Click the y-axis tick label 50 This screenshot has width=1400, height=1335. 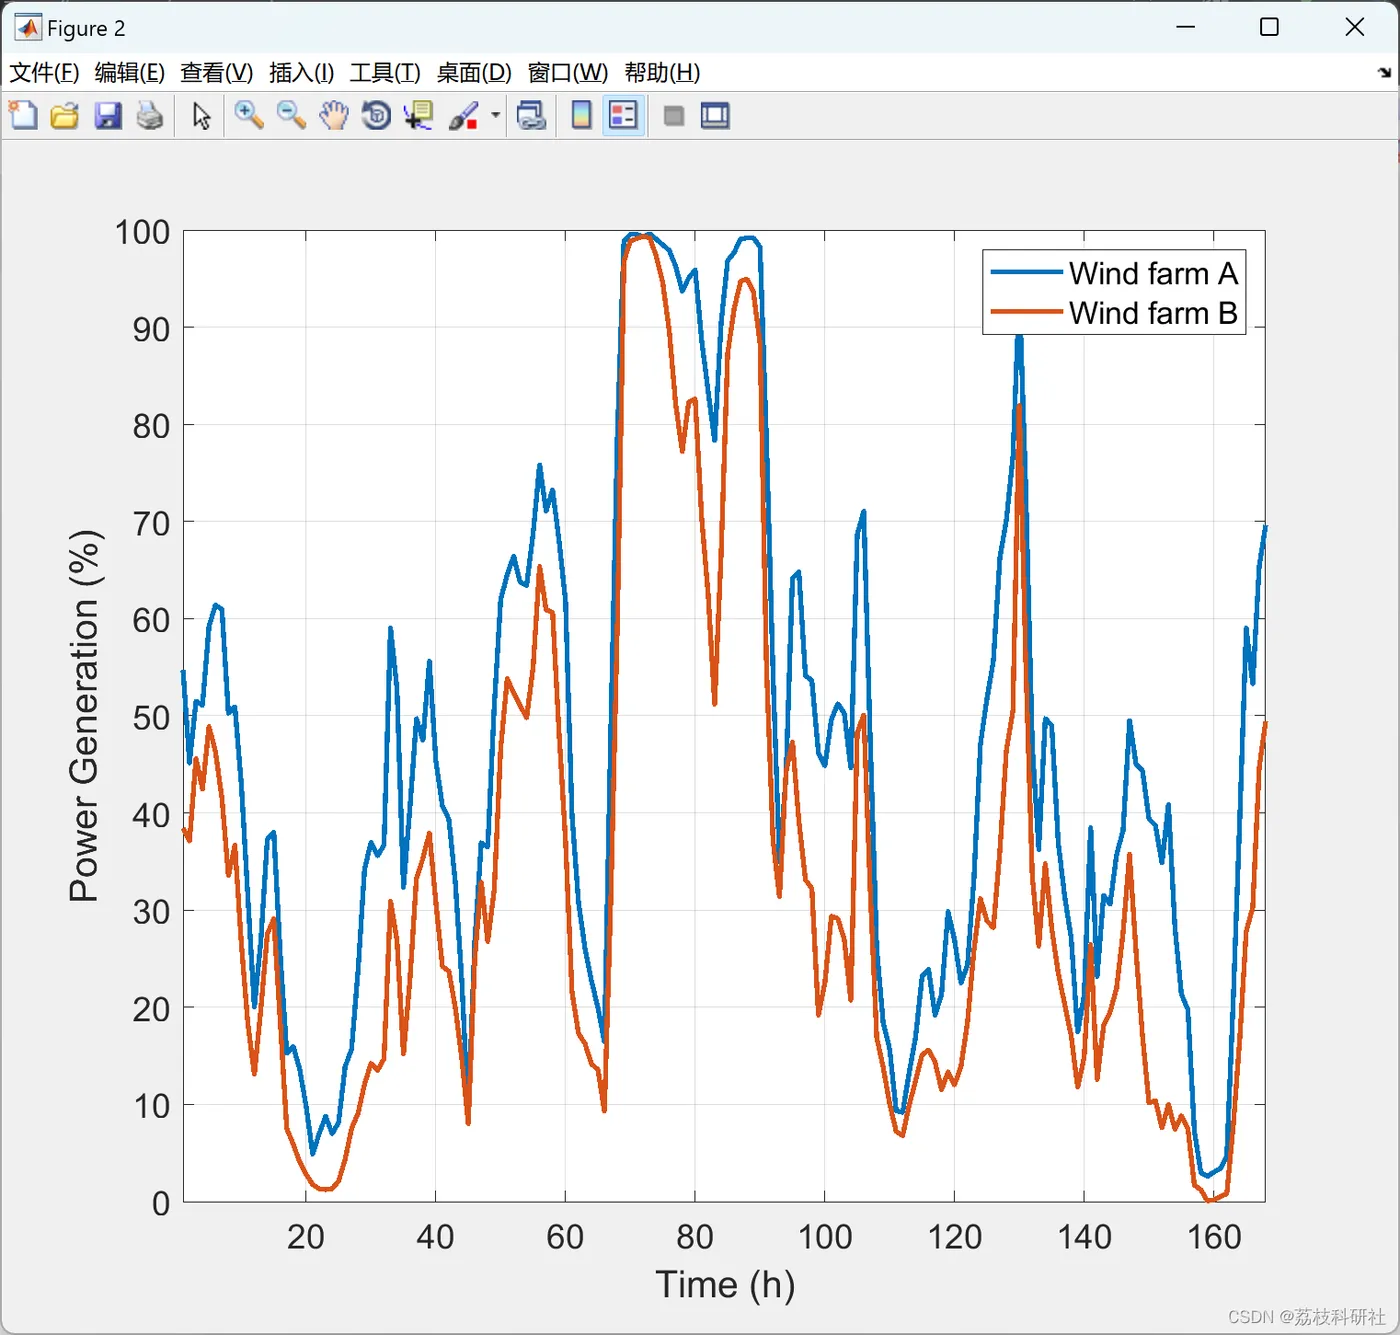[x=151, y=718]
